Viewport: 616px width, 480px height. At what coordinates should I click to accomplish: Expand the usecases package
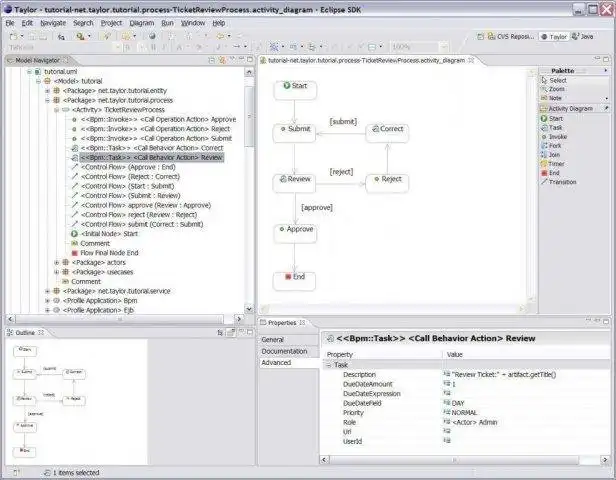(57, 272)
